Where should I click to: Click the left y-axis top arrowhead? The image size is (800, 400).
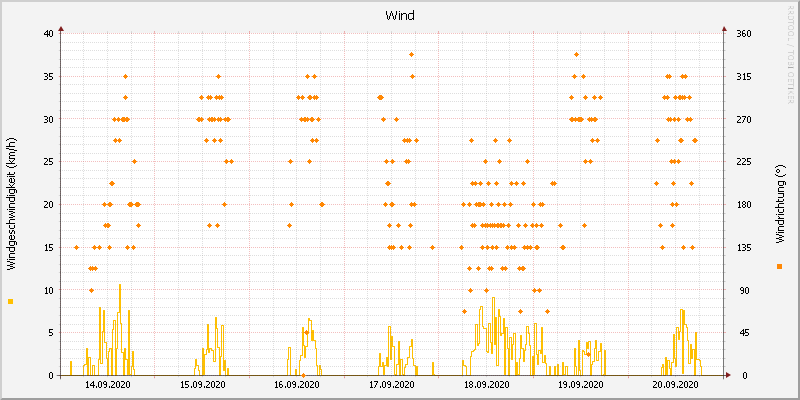pyautogui.click(x=61, y=30)
